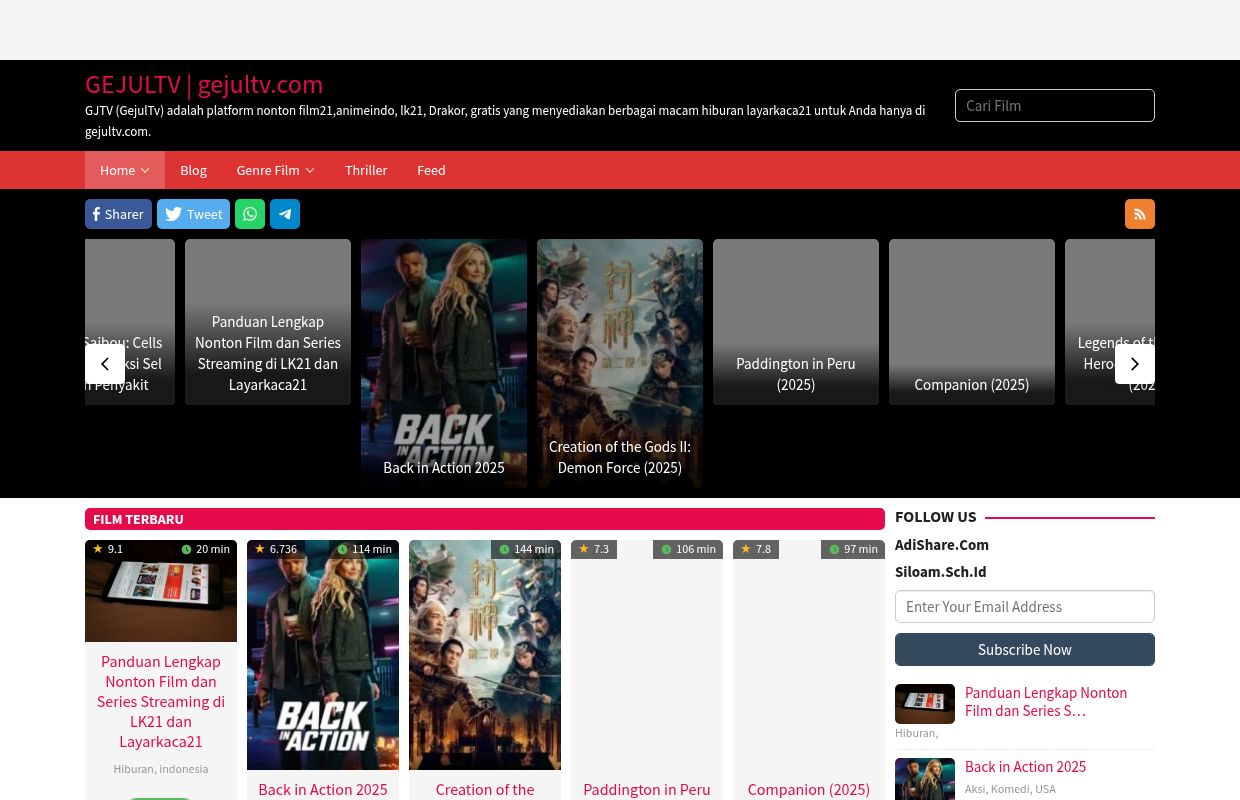
Task: Click the Hiburan category under Panduan card
Action: click(x=133, y=769)
